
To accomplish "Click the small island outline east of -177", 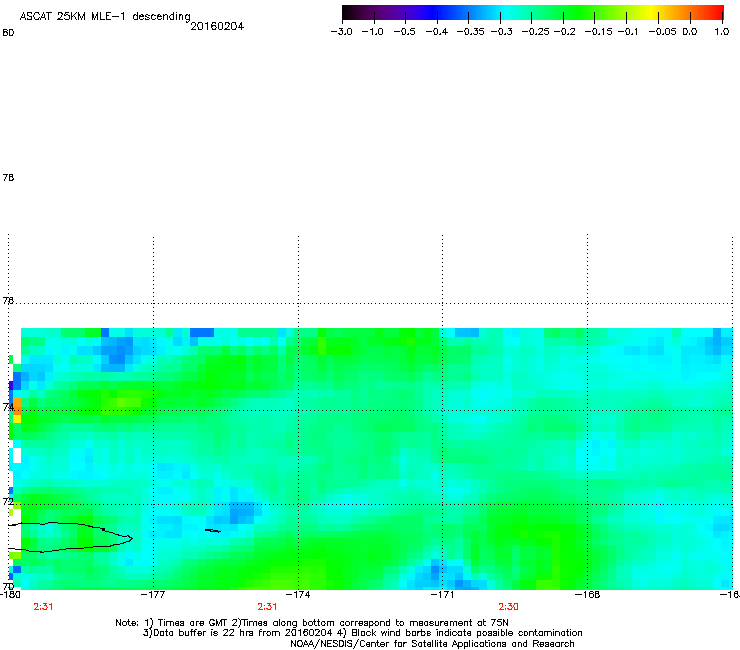I will (213, 531).
